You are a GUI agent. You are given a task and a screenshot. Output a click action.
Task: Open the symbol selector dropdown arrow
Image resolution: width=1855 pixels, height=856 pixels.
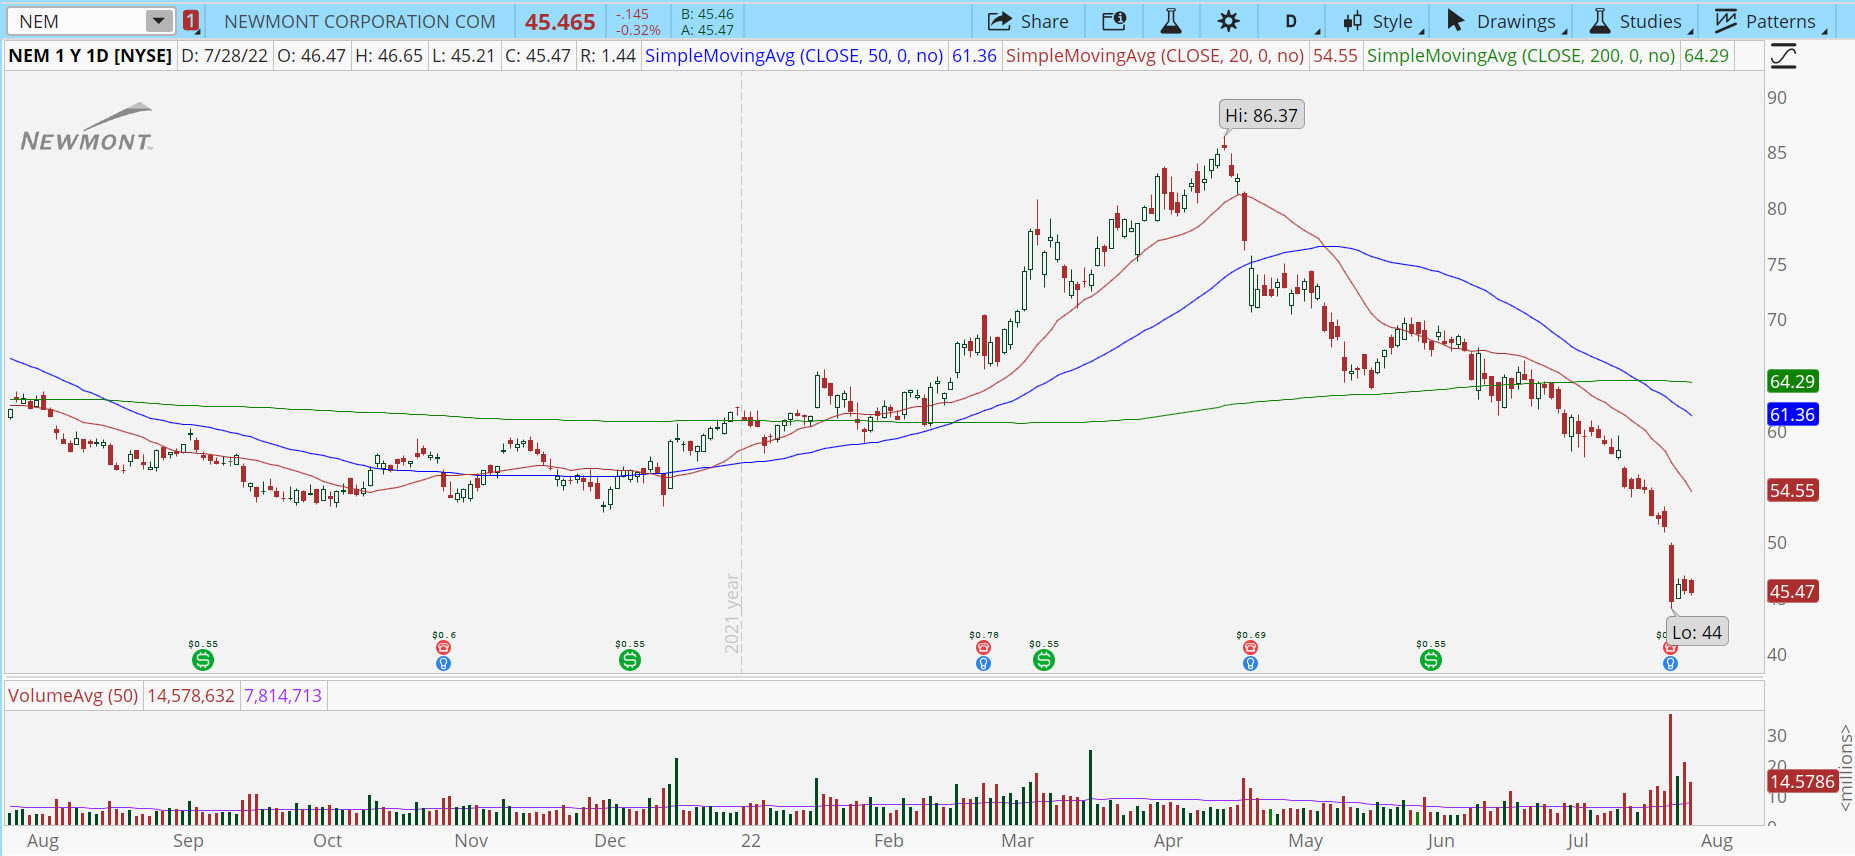(159, 21)
